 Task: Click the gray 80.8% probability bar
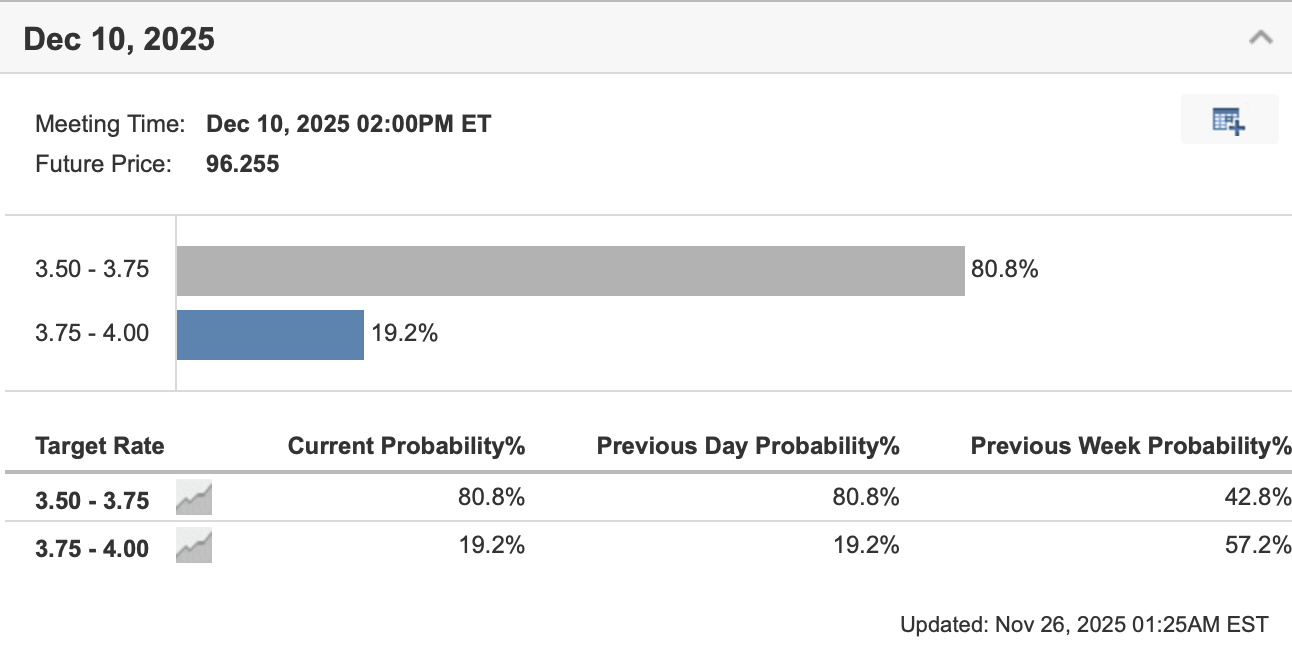click(570, 271)
